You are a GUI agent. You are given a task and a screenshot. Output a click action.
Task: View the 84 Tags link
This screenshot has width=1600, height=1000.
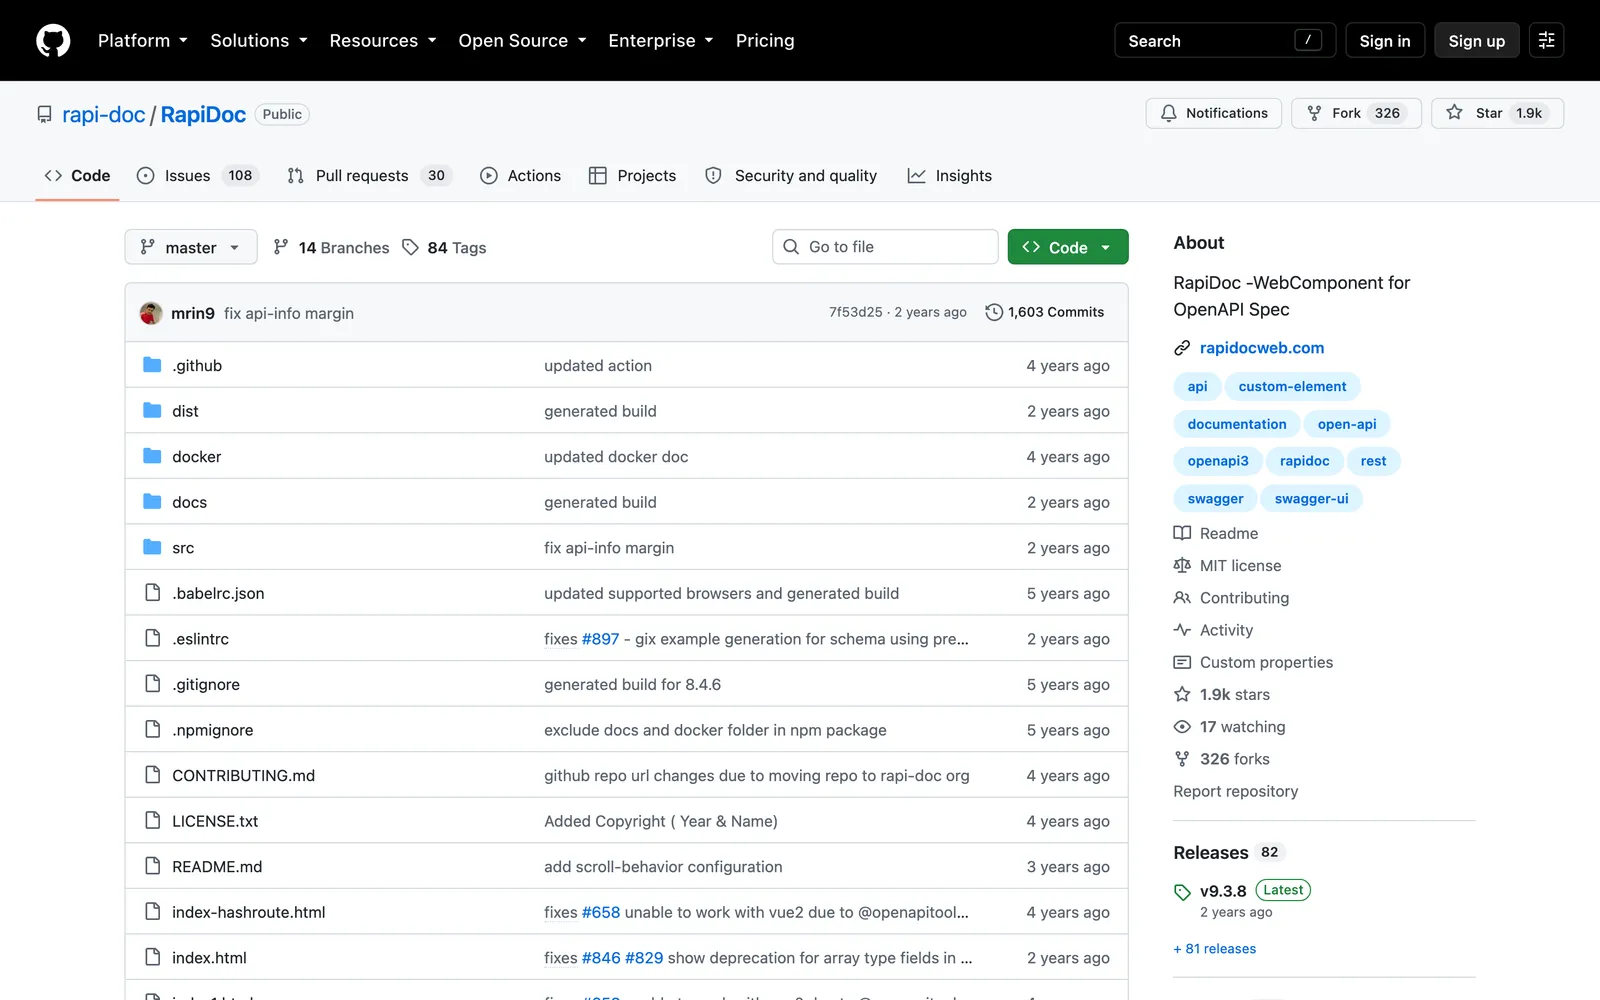point(444,247)
